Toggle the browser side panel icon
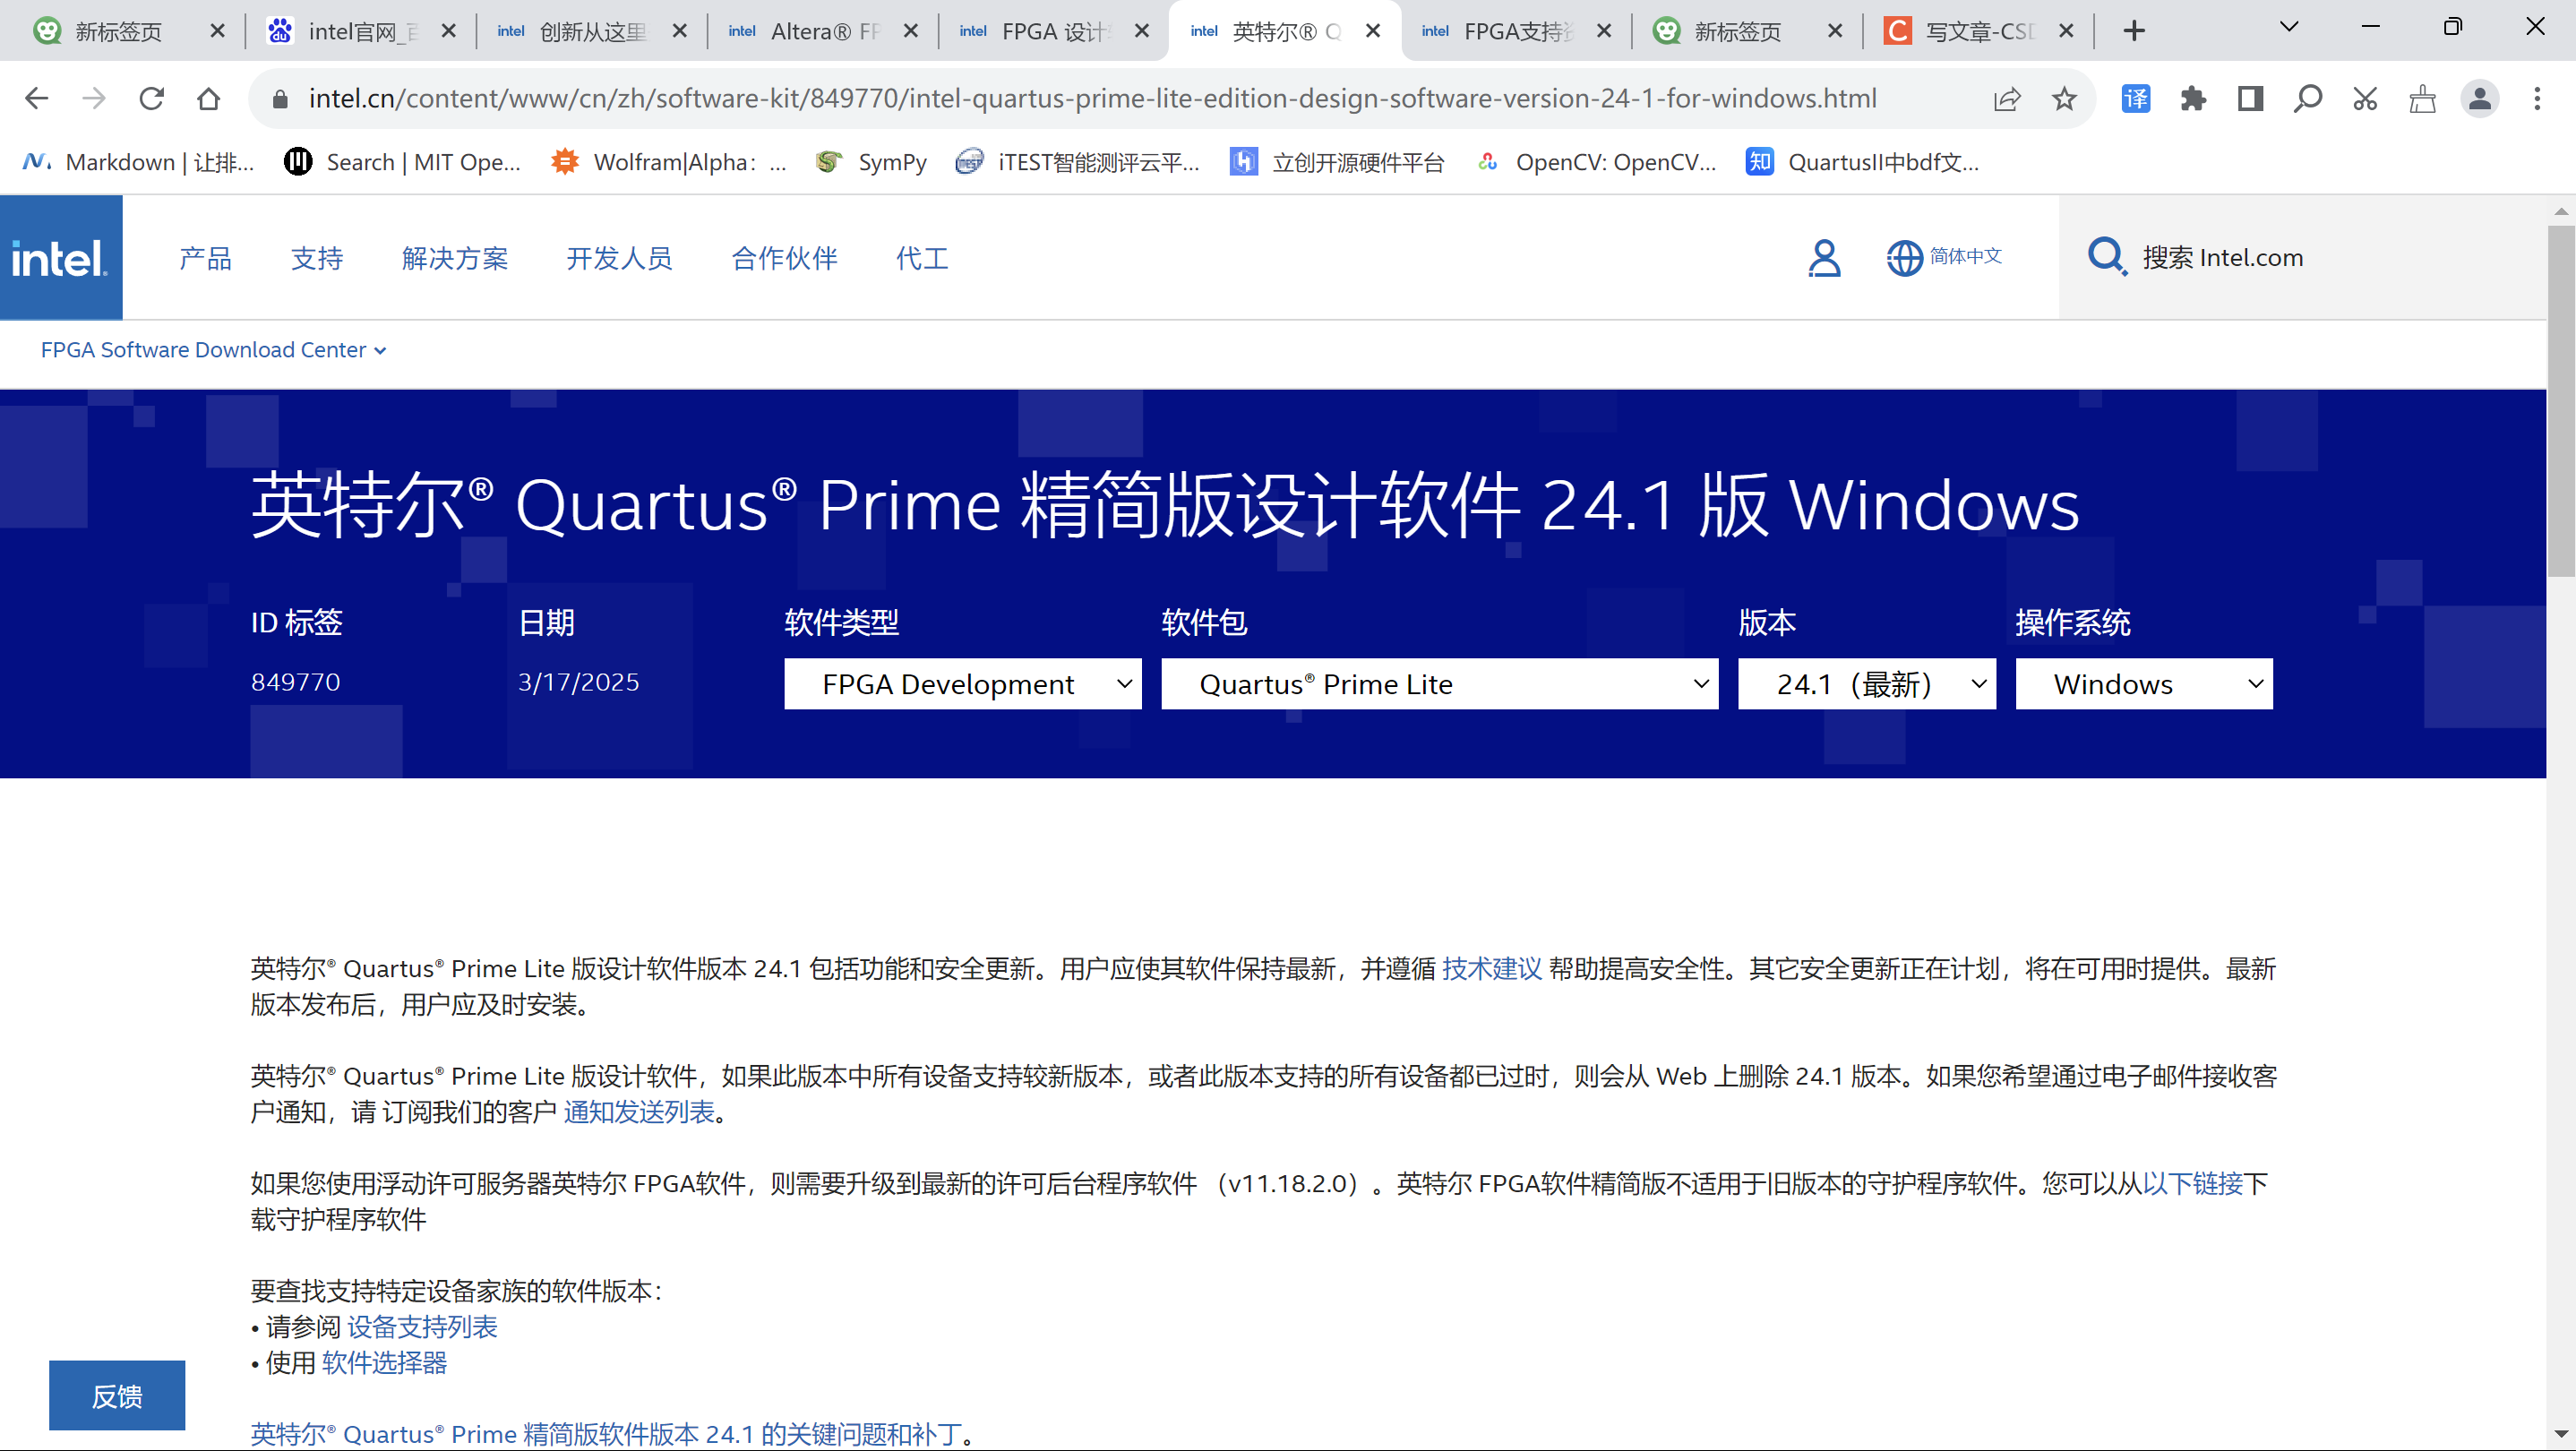 point(2250,98)
